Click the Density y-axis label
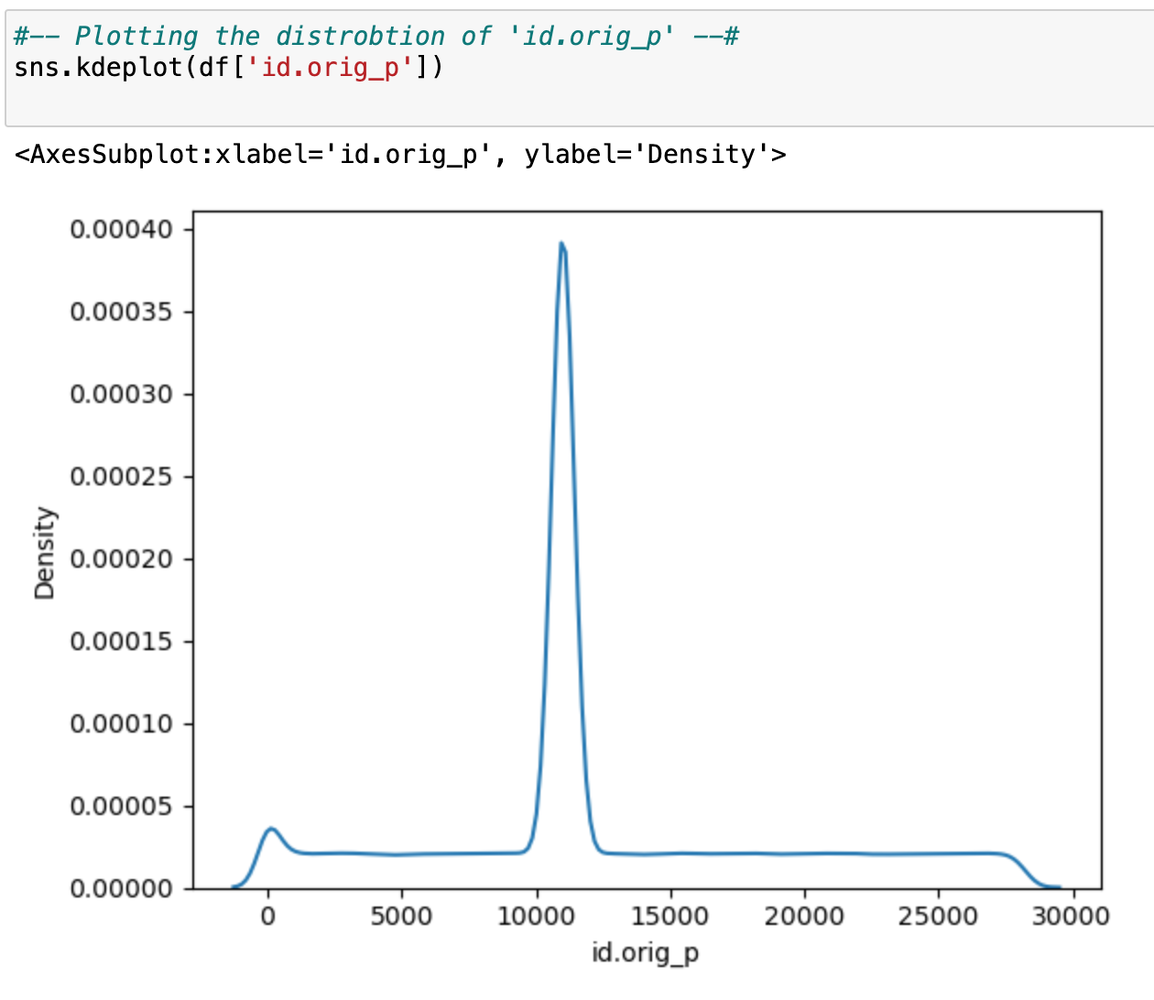Viewport: 1154px width, 1000px height. coord(44,555)
